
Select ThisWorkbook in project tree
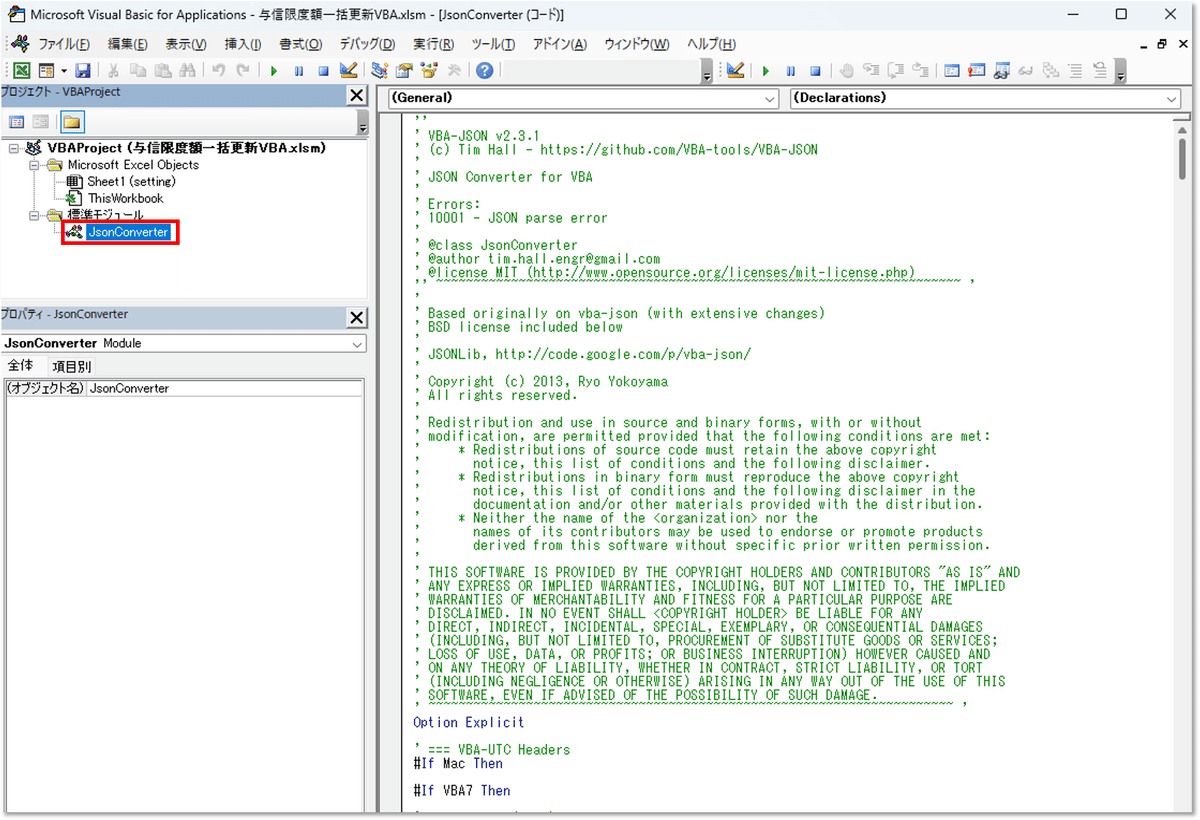125,198
